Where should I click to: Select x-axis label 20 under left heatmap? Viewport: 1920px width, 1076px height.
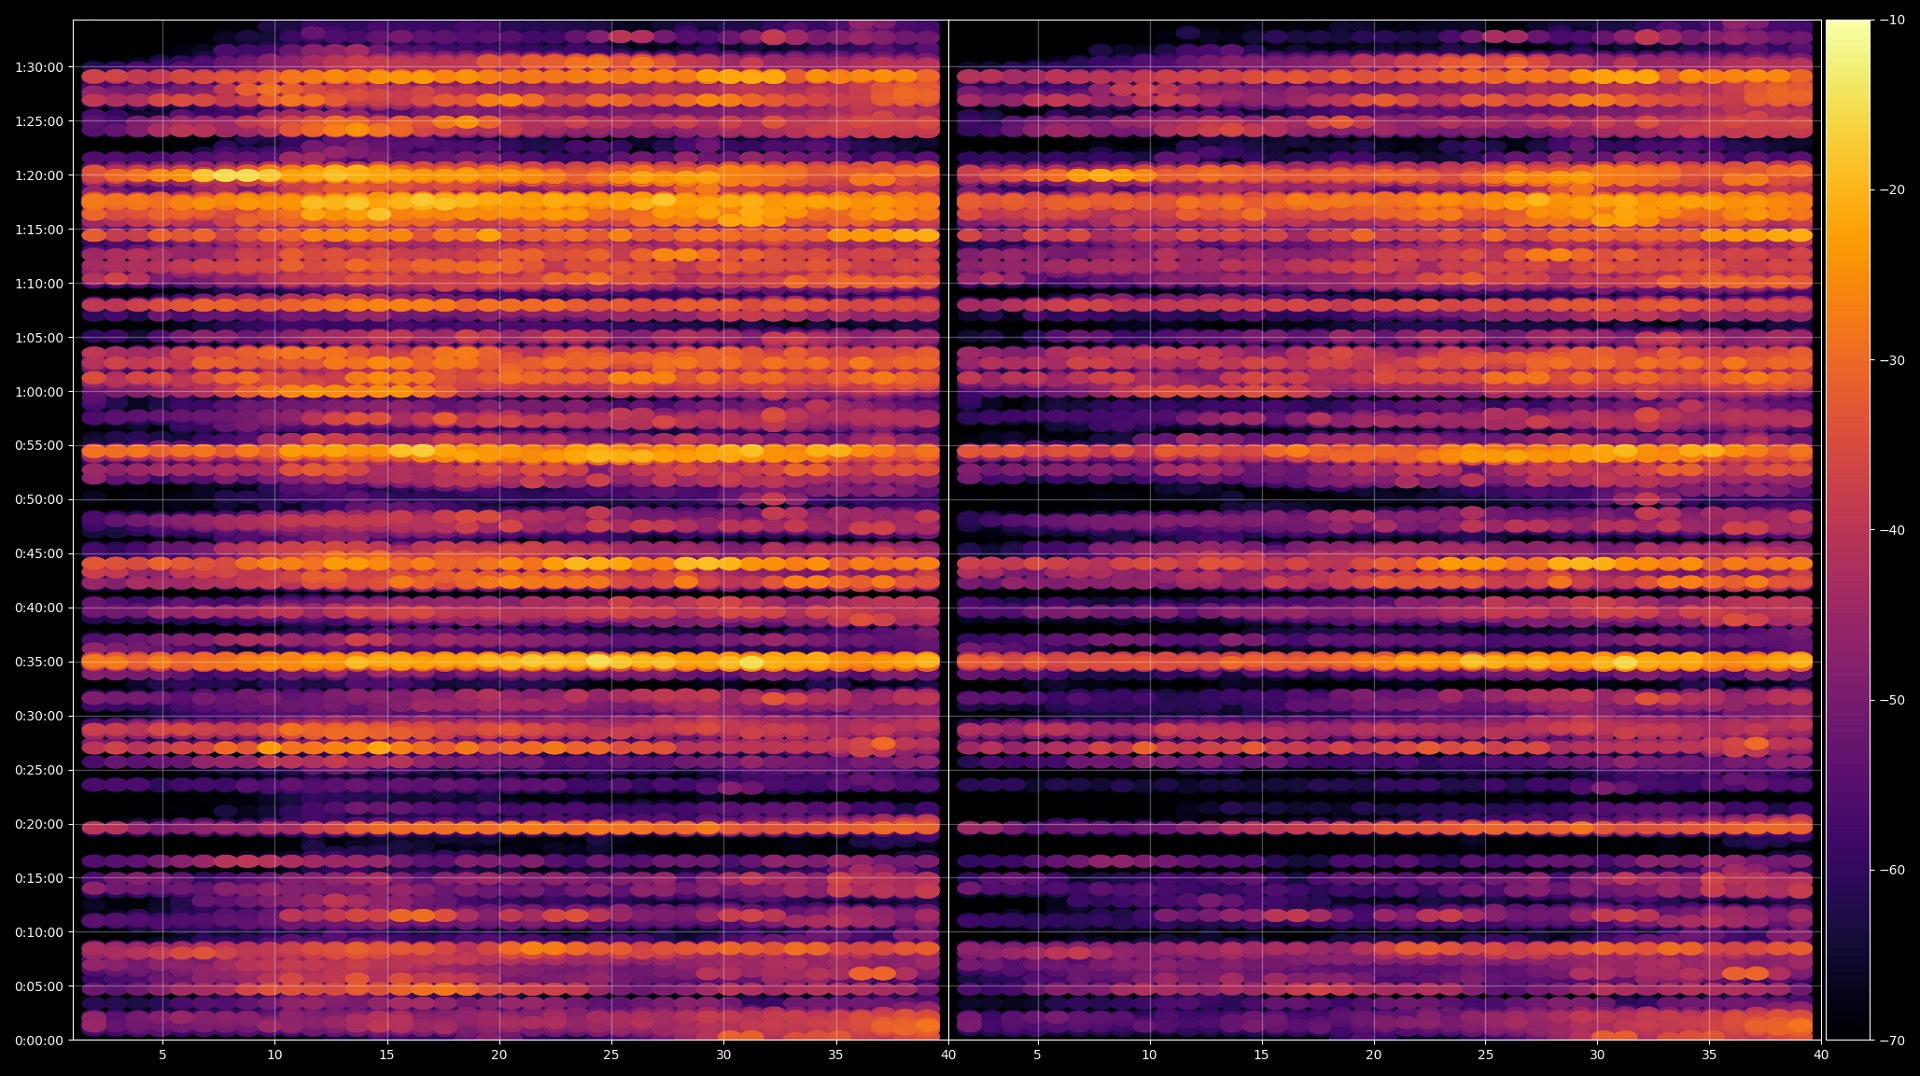point(499,1055)
